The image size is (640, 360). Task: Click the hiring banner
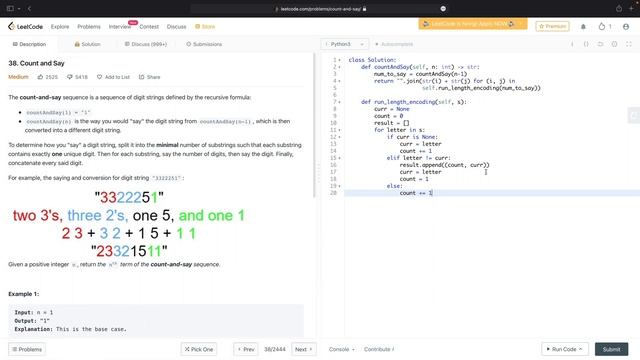click(473, 24)
